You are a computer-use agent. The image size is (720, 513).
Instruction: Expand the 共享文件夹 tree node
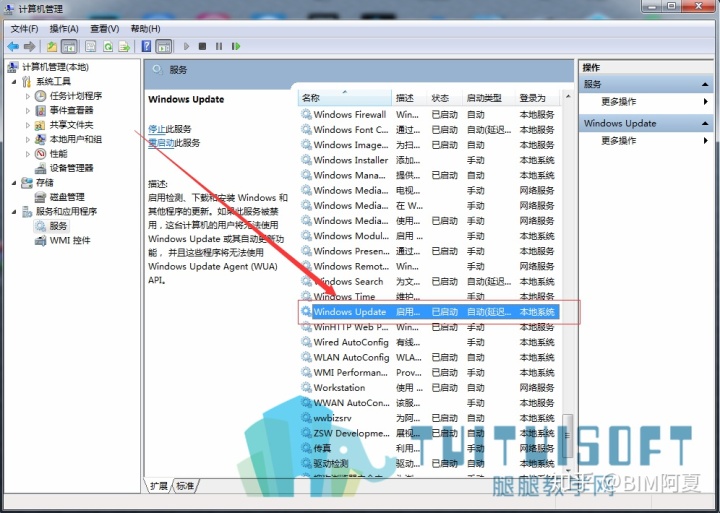pos(28,125)
